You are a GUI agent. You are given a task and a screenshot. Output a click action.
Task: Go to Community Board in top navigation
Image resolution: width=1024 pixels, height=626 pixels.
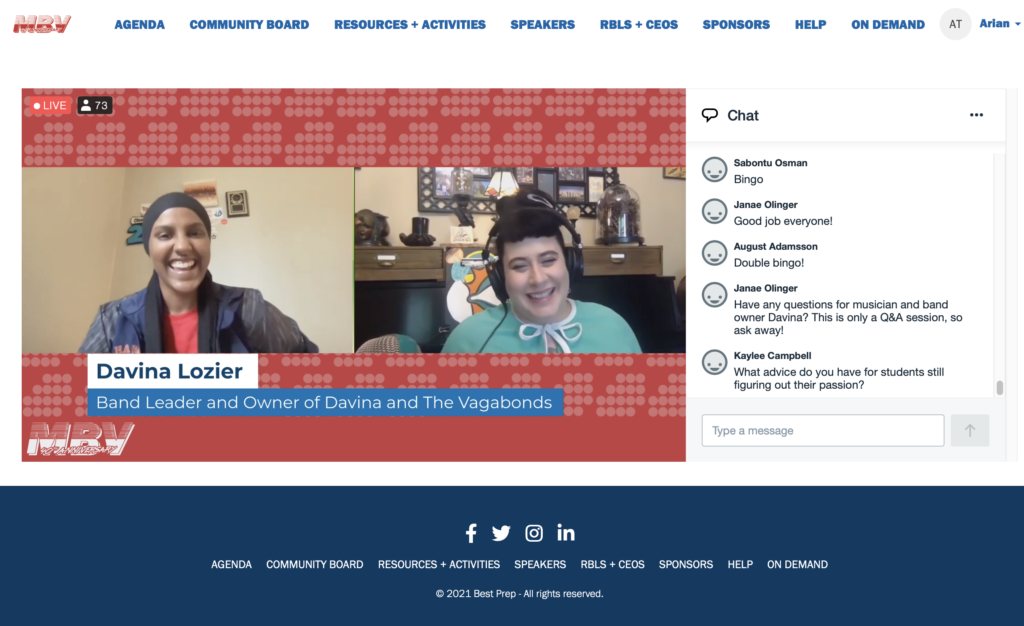(249, 25)
